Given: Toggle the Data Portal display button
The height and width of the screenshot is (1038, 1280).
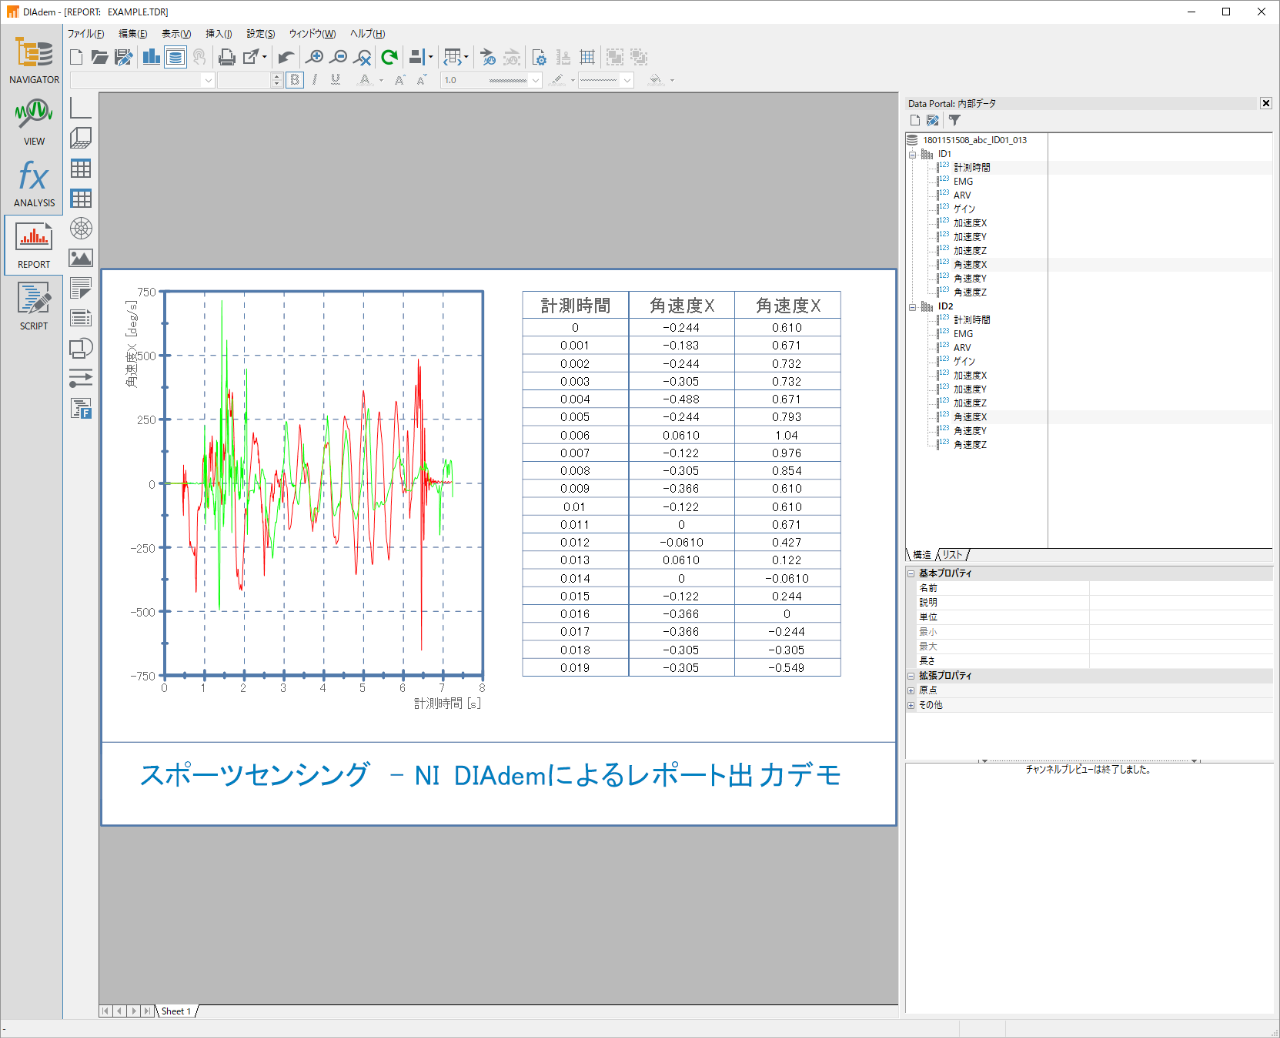Looking at the screenshot, I should [175, 57].
